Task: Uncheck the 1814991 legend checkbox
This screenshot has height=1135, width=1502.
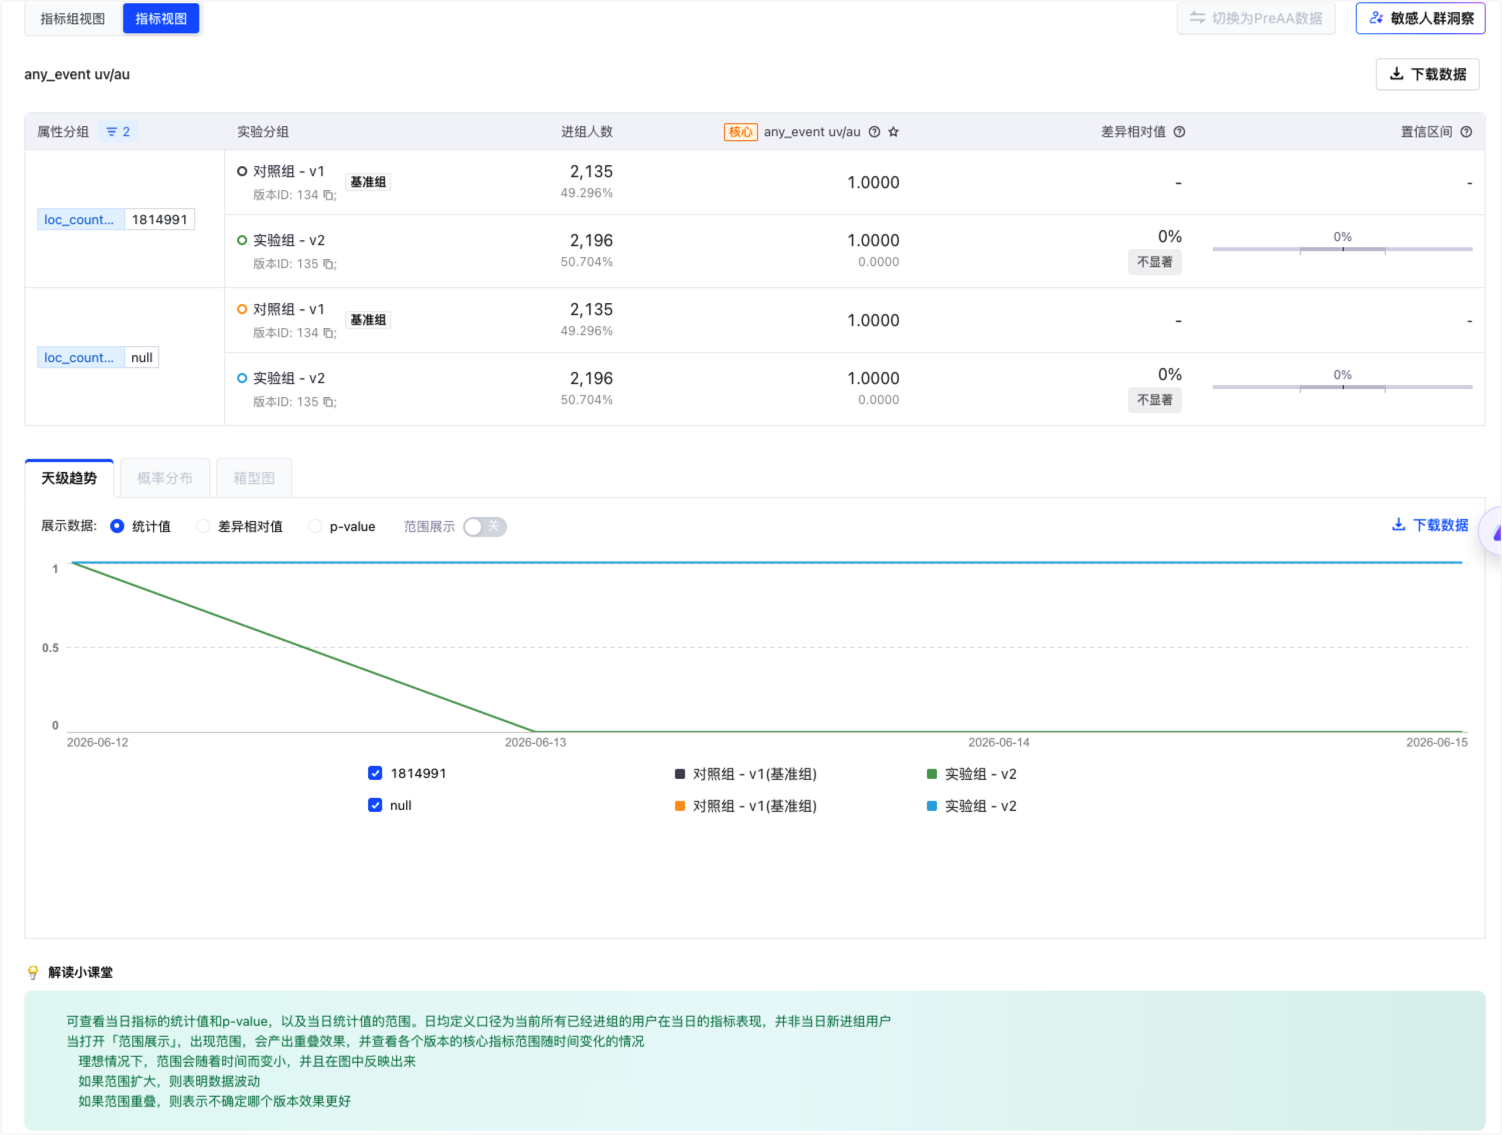Action: pyautogui.click(x=375, y=773)
